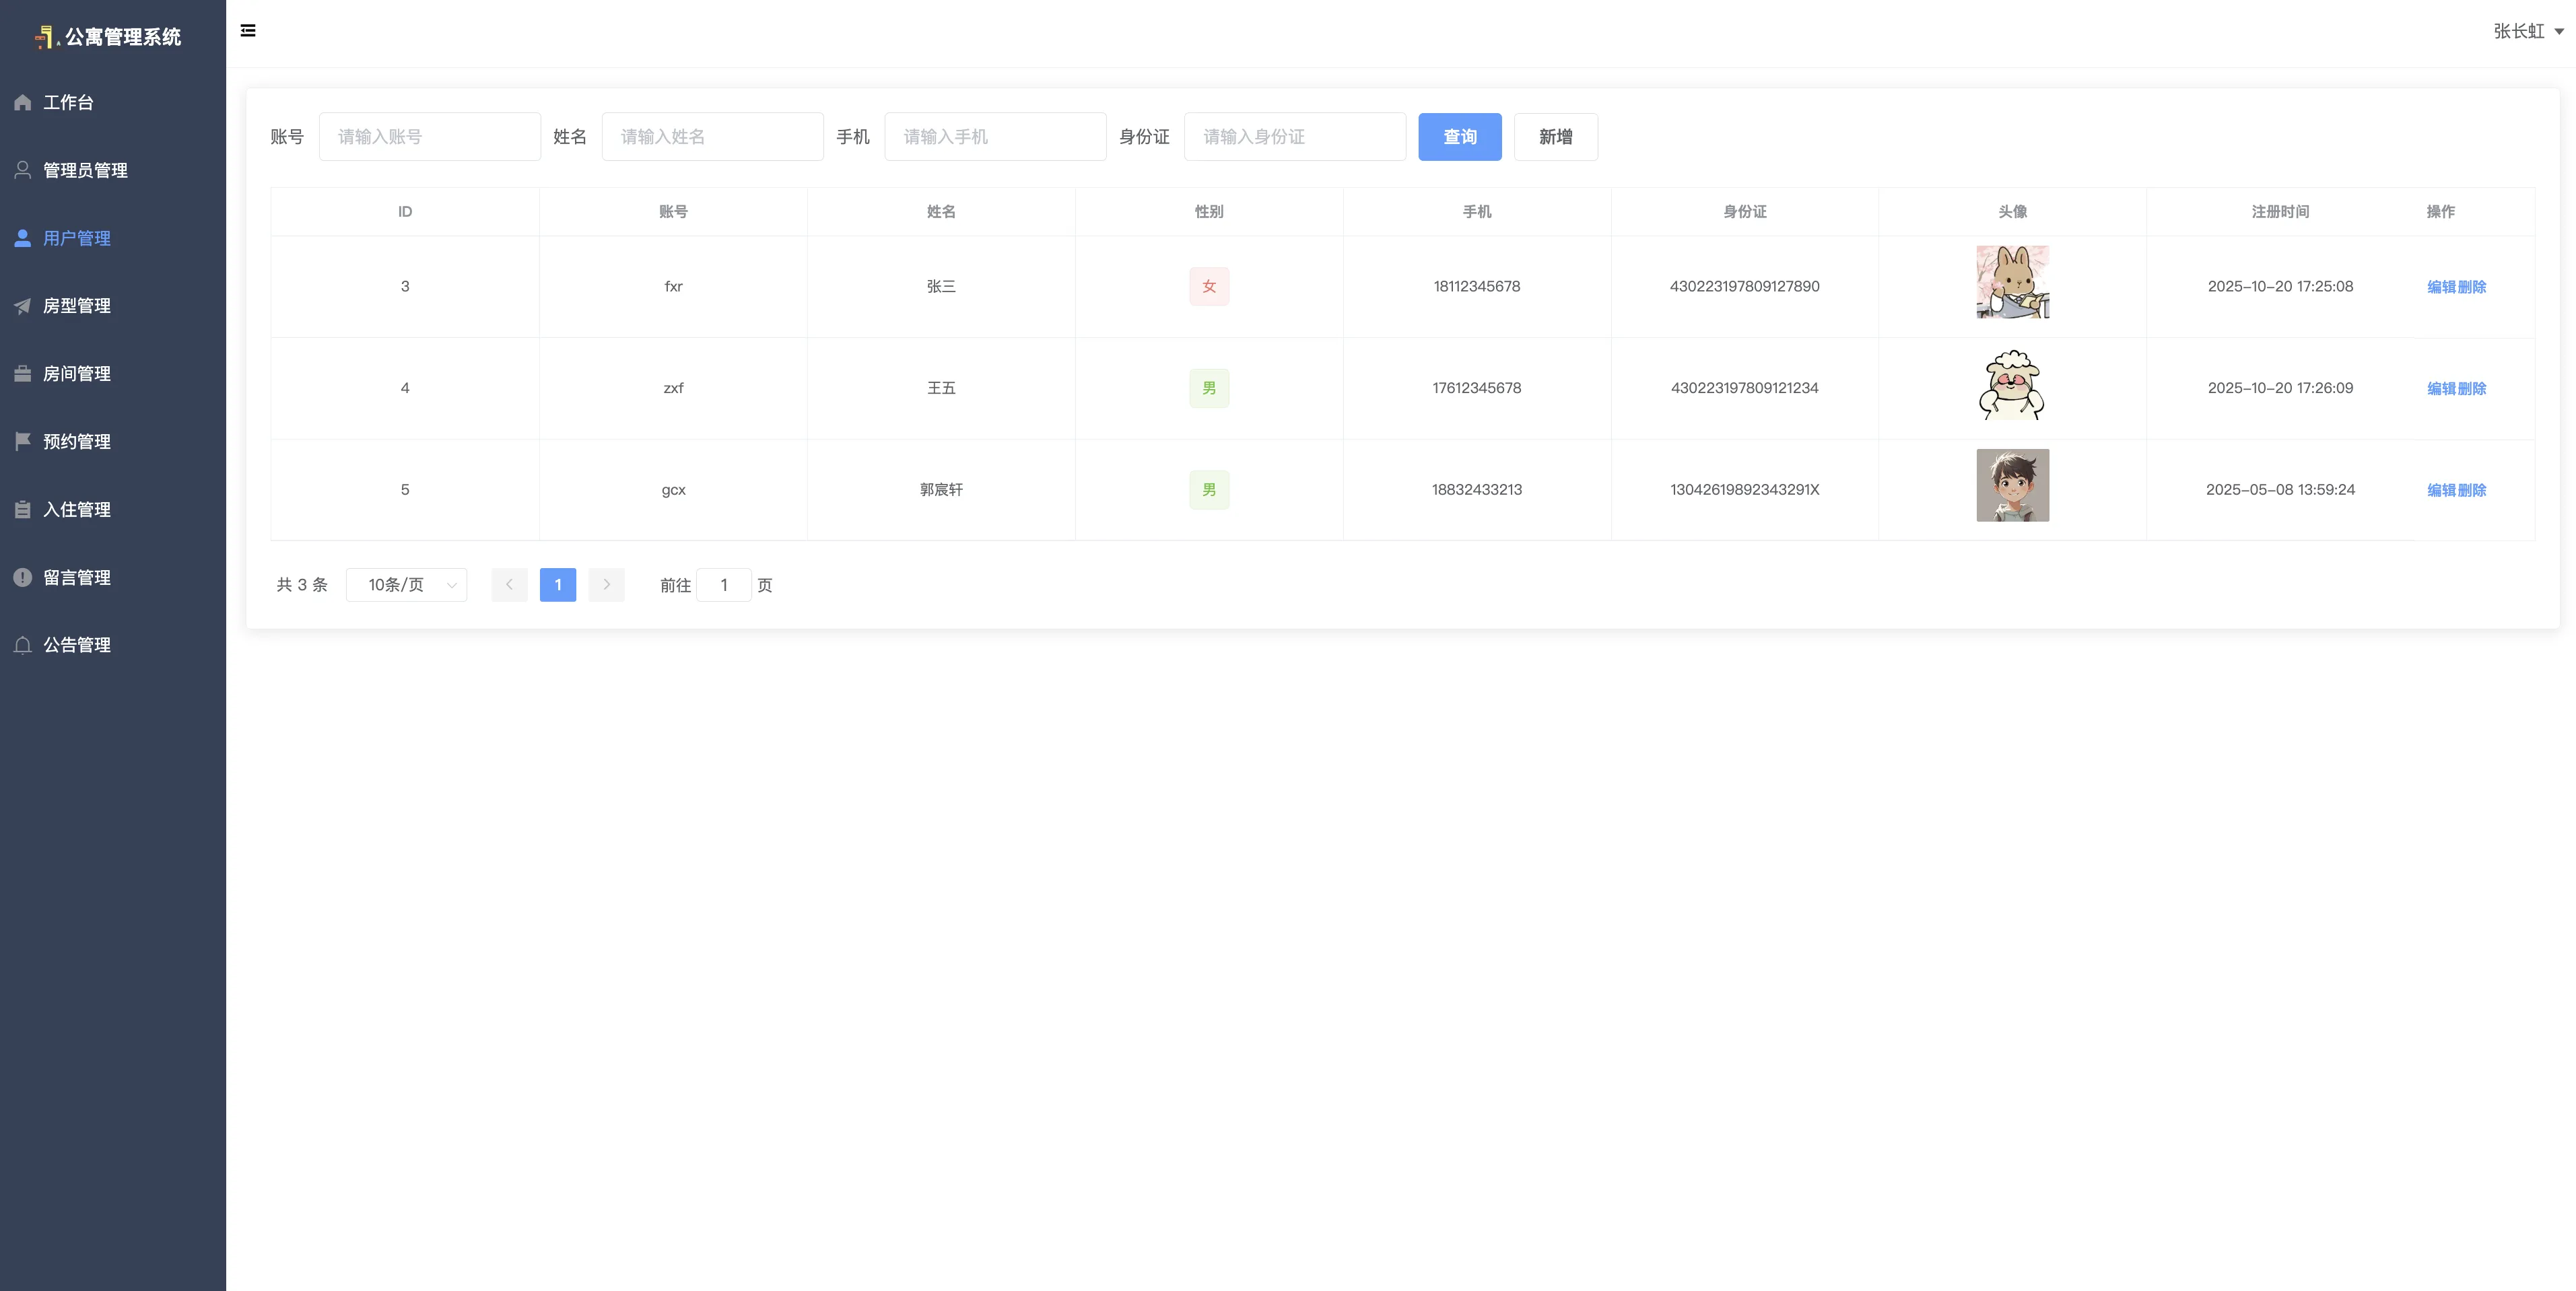The image size is (2576, 1291).
Task: Open the 用户管理 menu item
Action: pos(76,238)
